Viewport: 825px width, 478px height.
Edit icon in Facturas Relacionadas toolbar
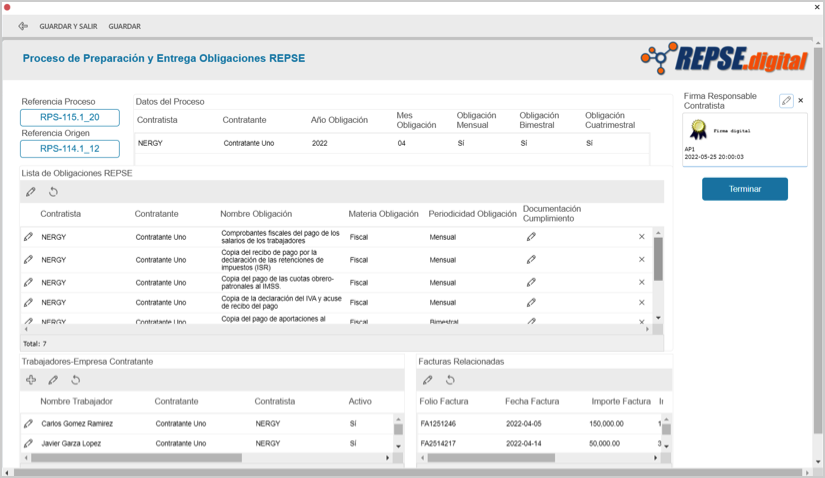point(428,380)
